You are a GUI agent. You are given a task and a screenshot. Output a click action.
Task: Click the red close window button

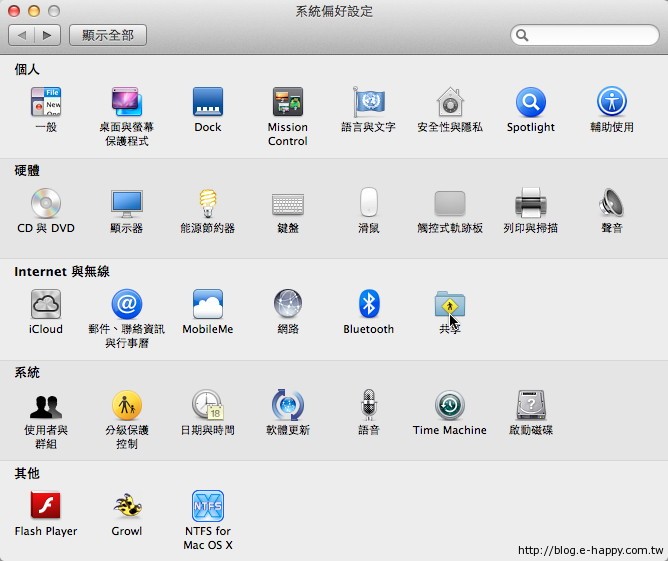coord(14,11)
